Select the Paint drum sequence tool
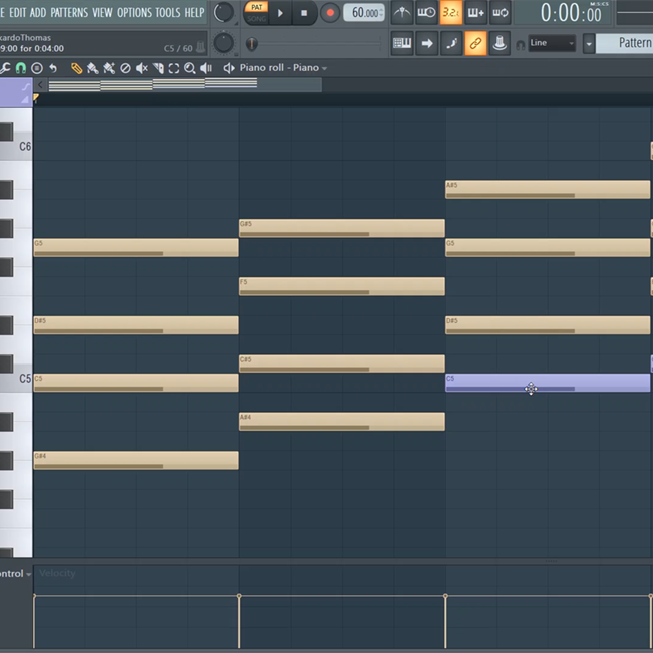The image size is (653, 653). click(109, 68)
